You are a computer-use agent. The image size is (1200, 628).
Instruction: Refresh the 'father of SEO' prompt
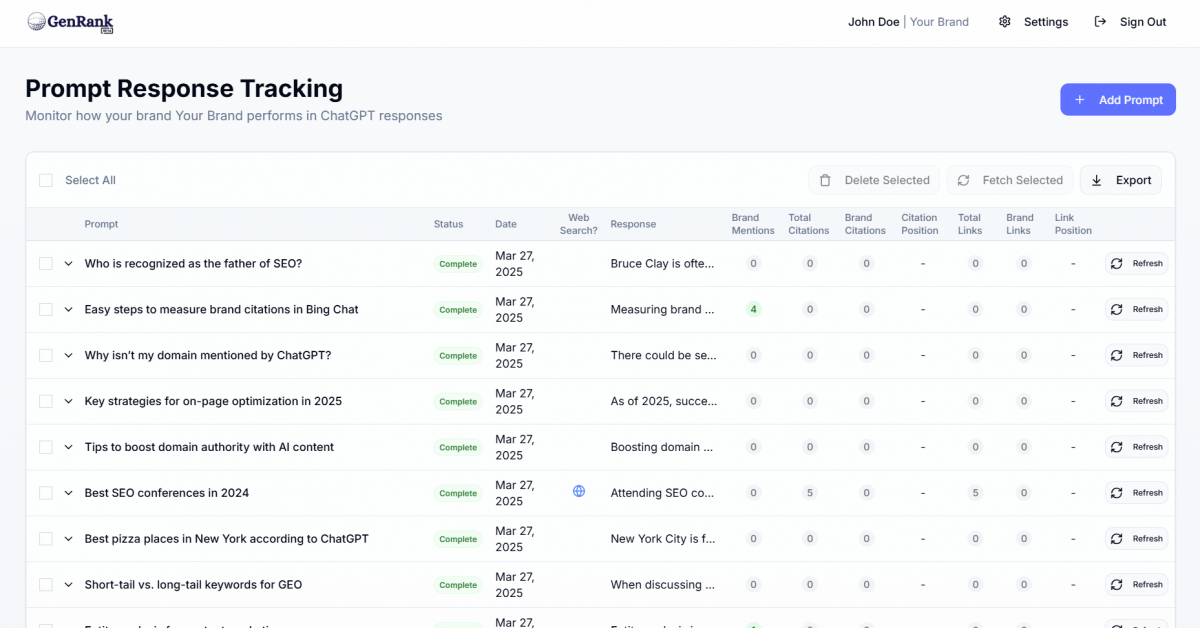point(1137,264)
